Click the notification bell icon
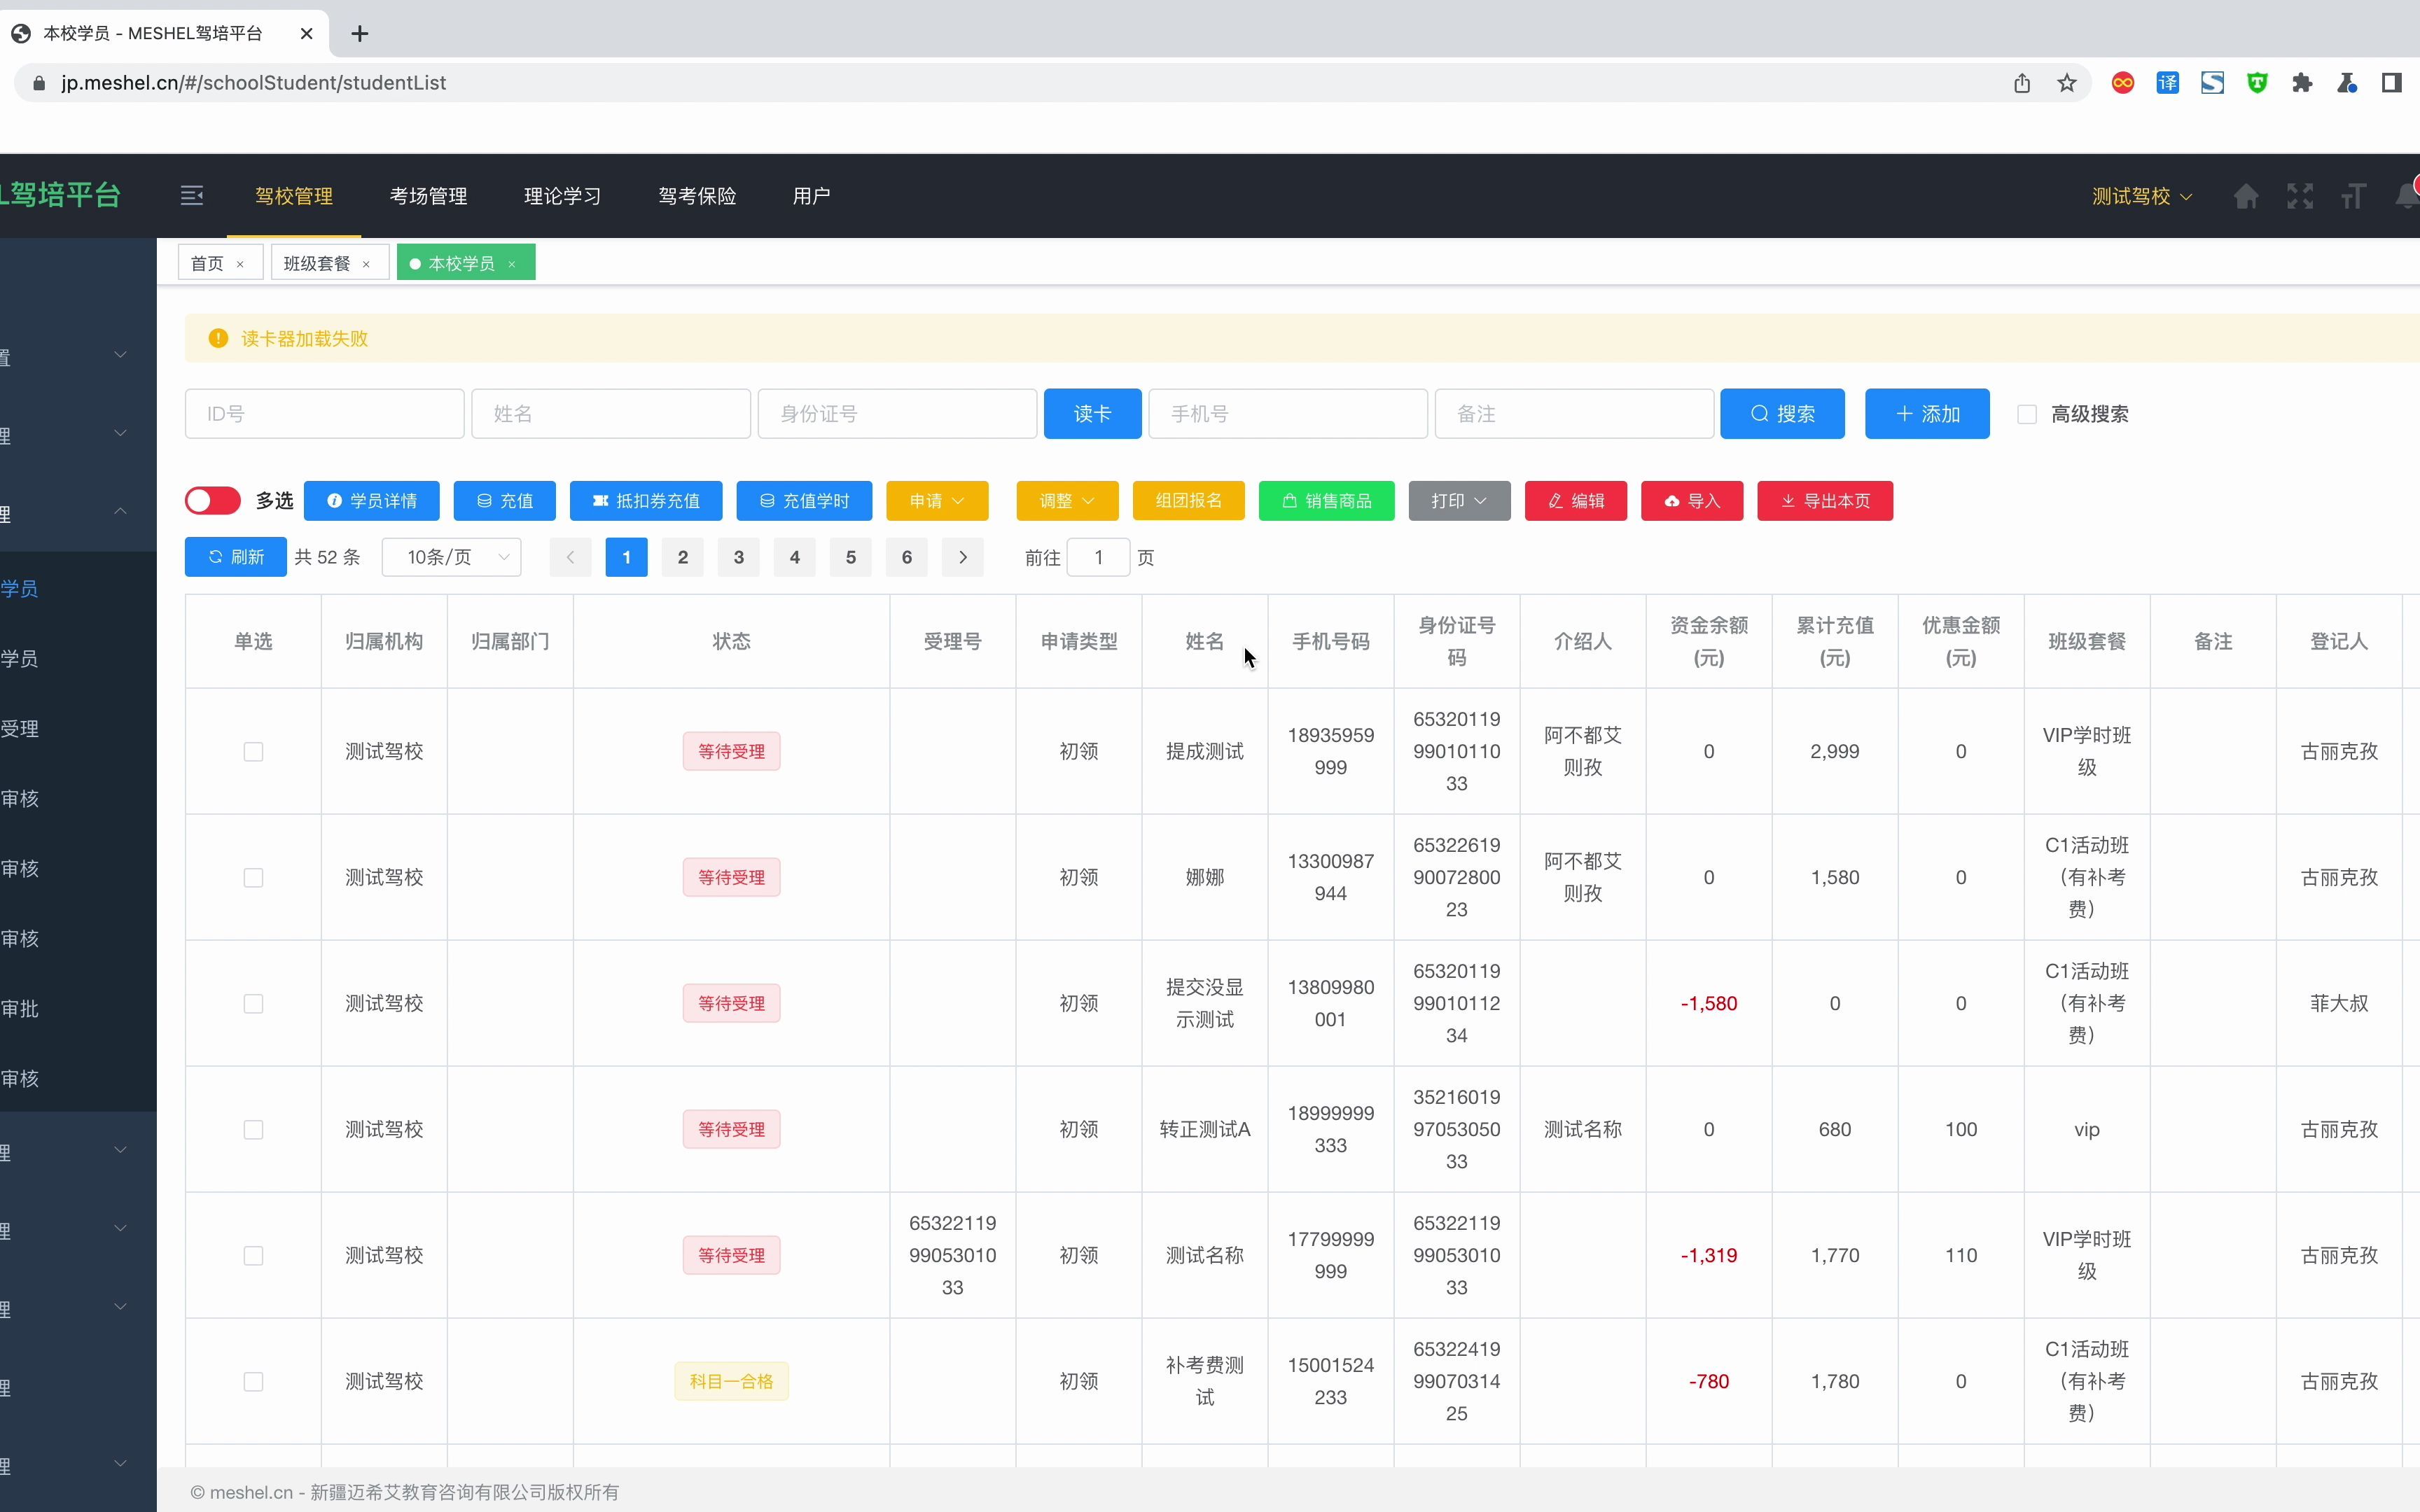Viewport: 2420px width, 1512px height. (2406, 196)
